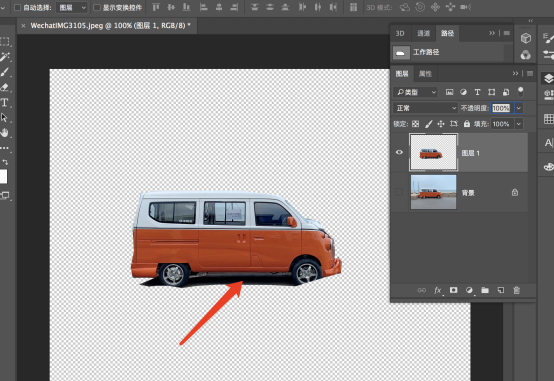Screen dimensions: 554x381
Task: Select the Eraser tool
Action: pos(5,87)
